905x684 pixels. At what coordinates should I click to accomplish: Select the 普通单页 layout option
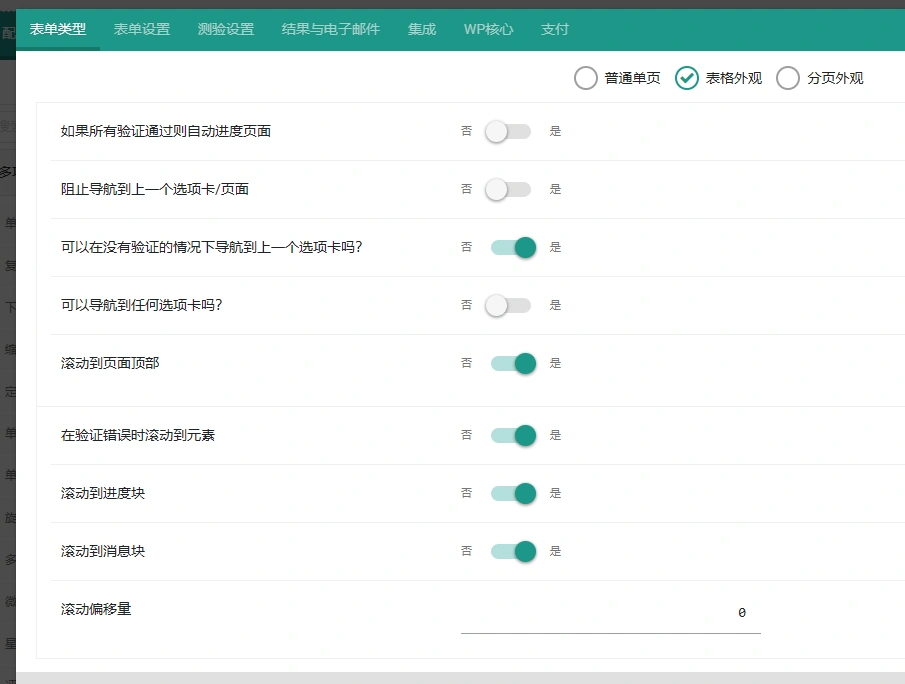pyautogui.click(x=585, y=77)
